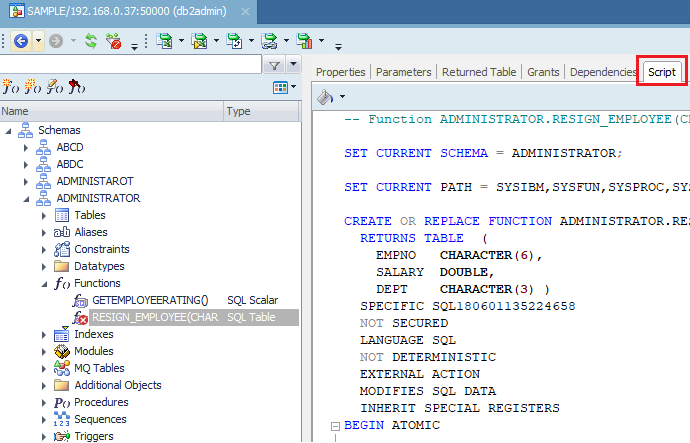Click the object filter search field
690x443 pixels.
pyautogui.click(x=130, y=65)
